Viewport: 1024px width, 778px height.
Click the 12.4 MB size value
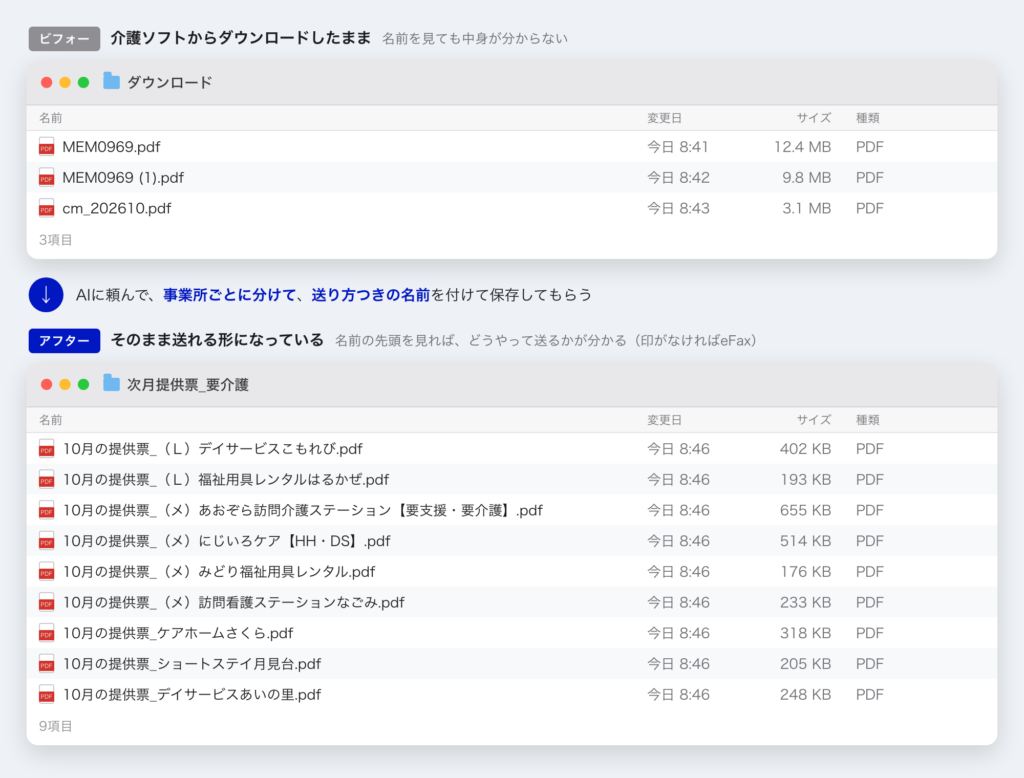[802, 147]
